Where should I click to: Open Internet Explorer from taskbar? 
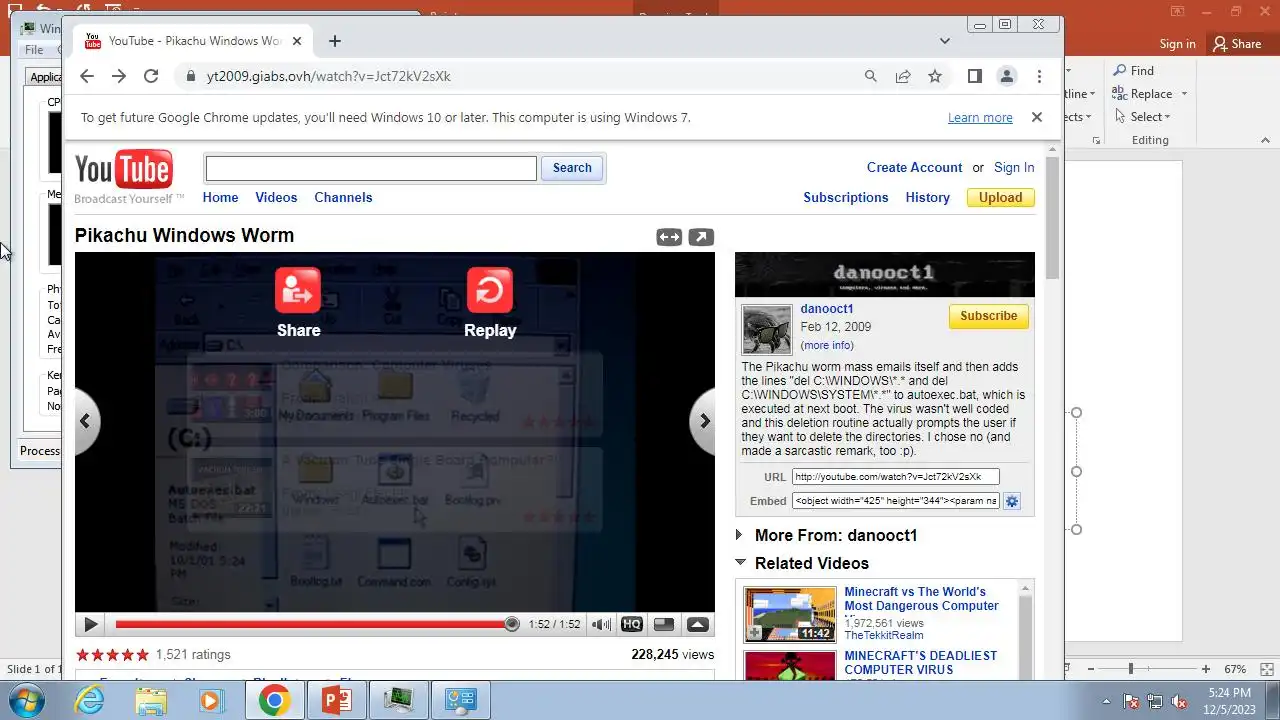(90, 700)
